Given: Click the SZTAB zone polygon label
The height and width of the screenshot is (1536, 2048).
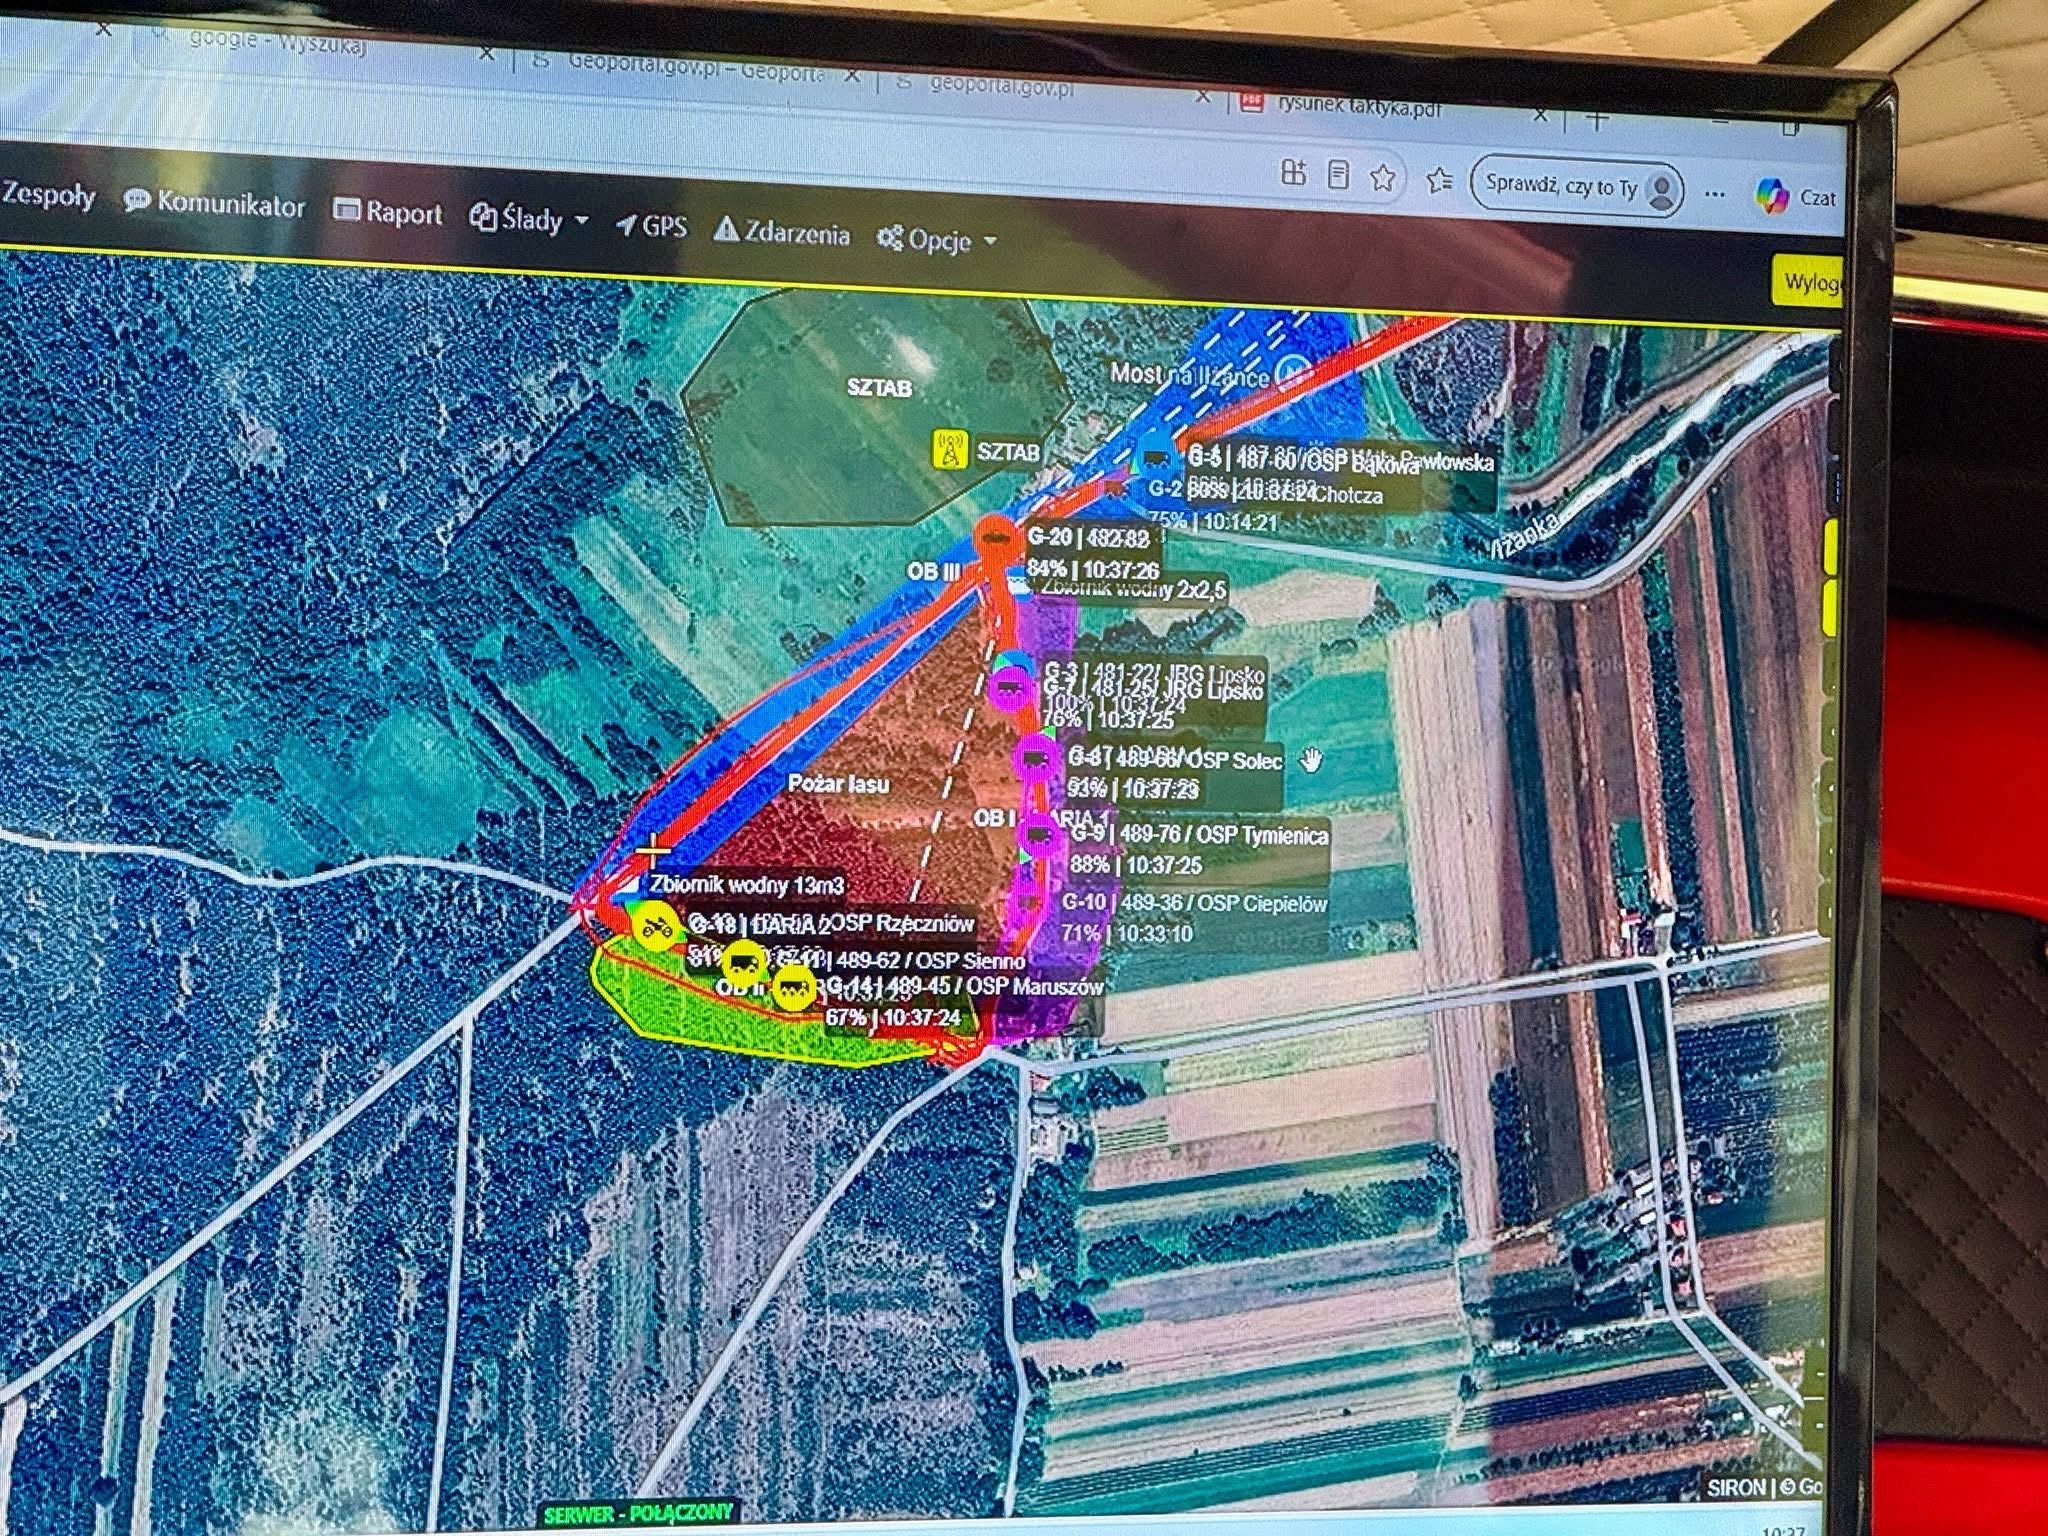Looking at the screenshot, I should click(879, 388).
